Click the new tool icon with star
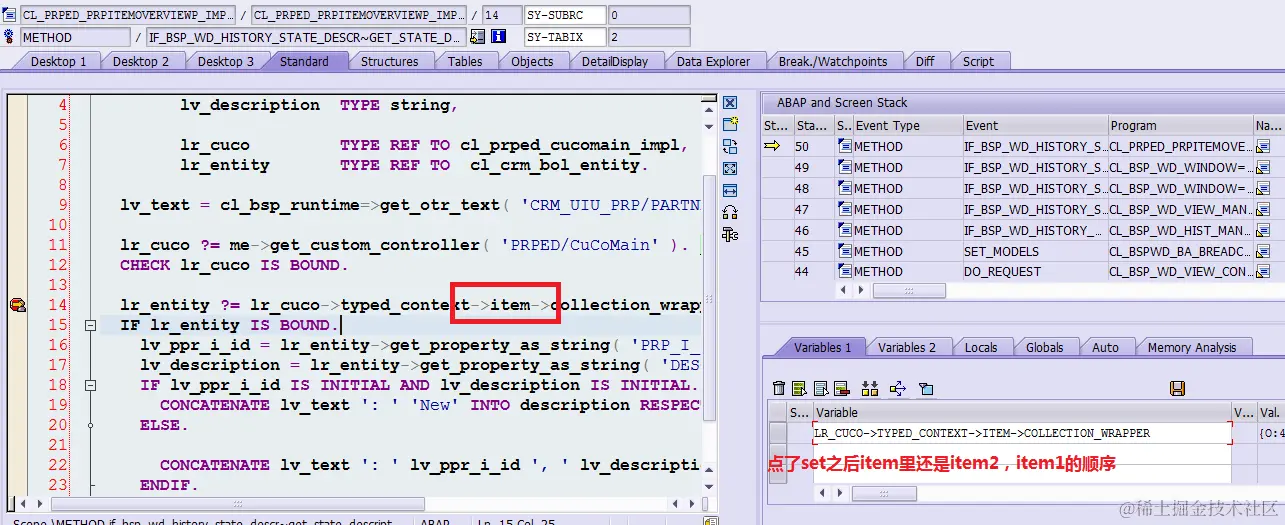 click(x=730, y=124)
